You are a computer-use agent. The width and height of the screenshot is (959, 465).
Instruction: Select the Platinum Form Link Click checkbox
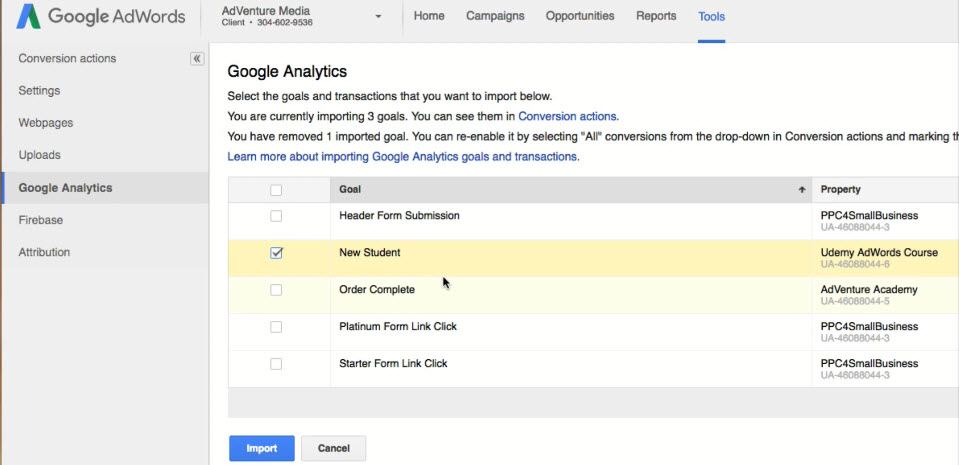[276, 327]
